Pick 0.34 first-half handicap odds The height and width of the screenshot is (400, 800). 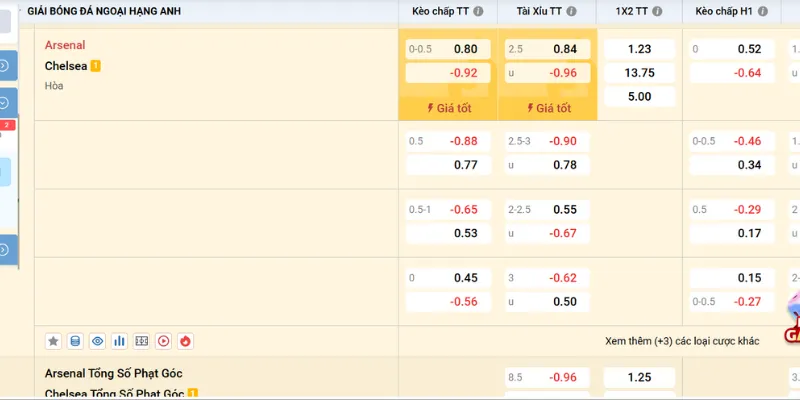coord(732,165)
